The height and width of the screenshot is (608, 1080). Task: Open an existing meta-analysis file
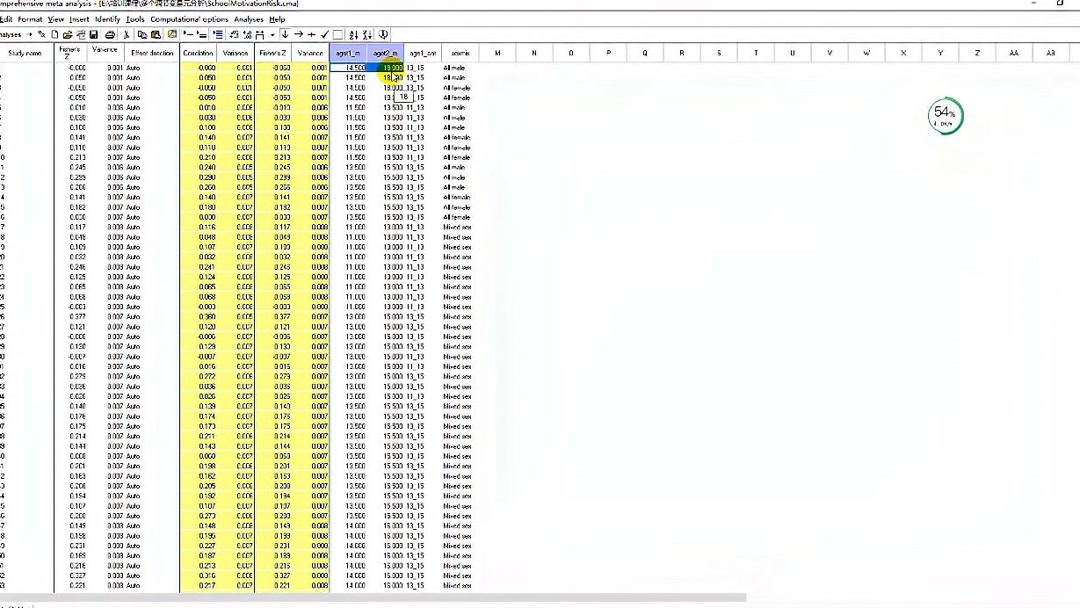click(69, 34)
